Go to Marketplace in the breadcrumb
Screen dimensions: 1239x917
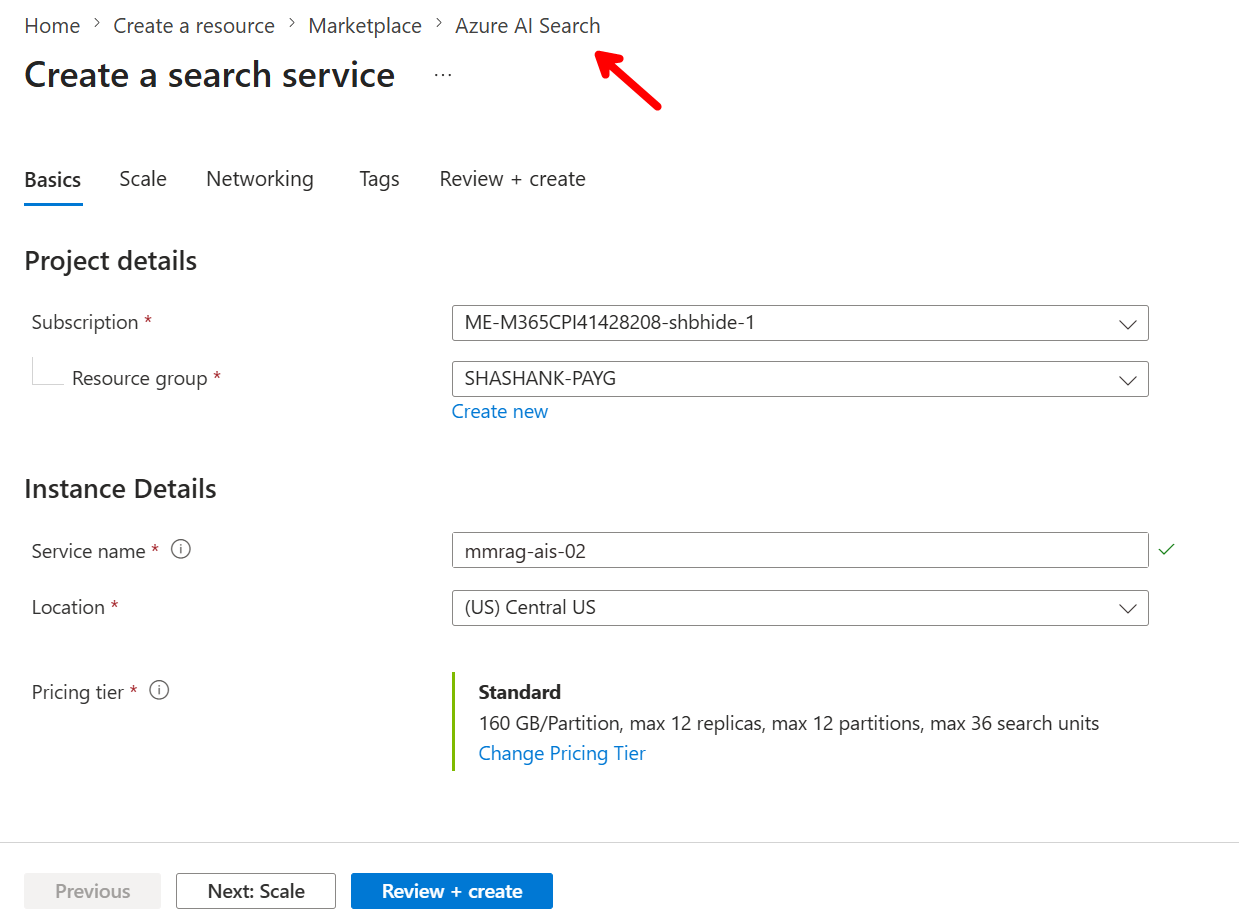tap(365, 26)
